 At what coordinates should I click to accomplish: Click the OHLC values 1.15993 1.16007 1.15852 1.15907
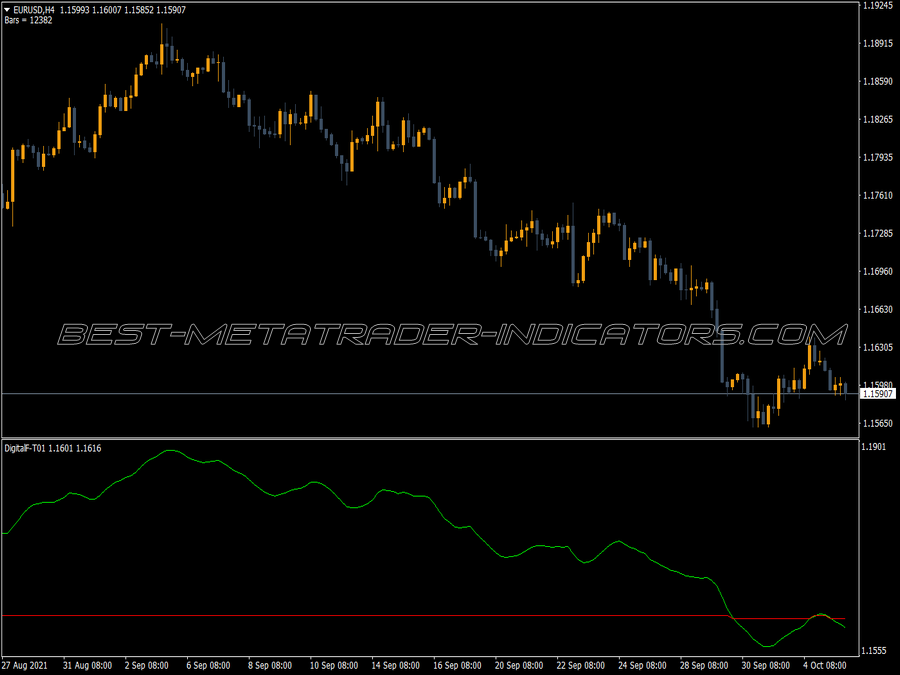[123, 10]
